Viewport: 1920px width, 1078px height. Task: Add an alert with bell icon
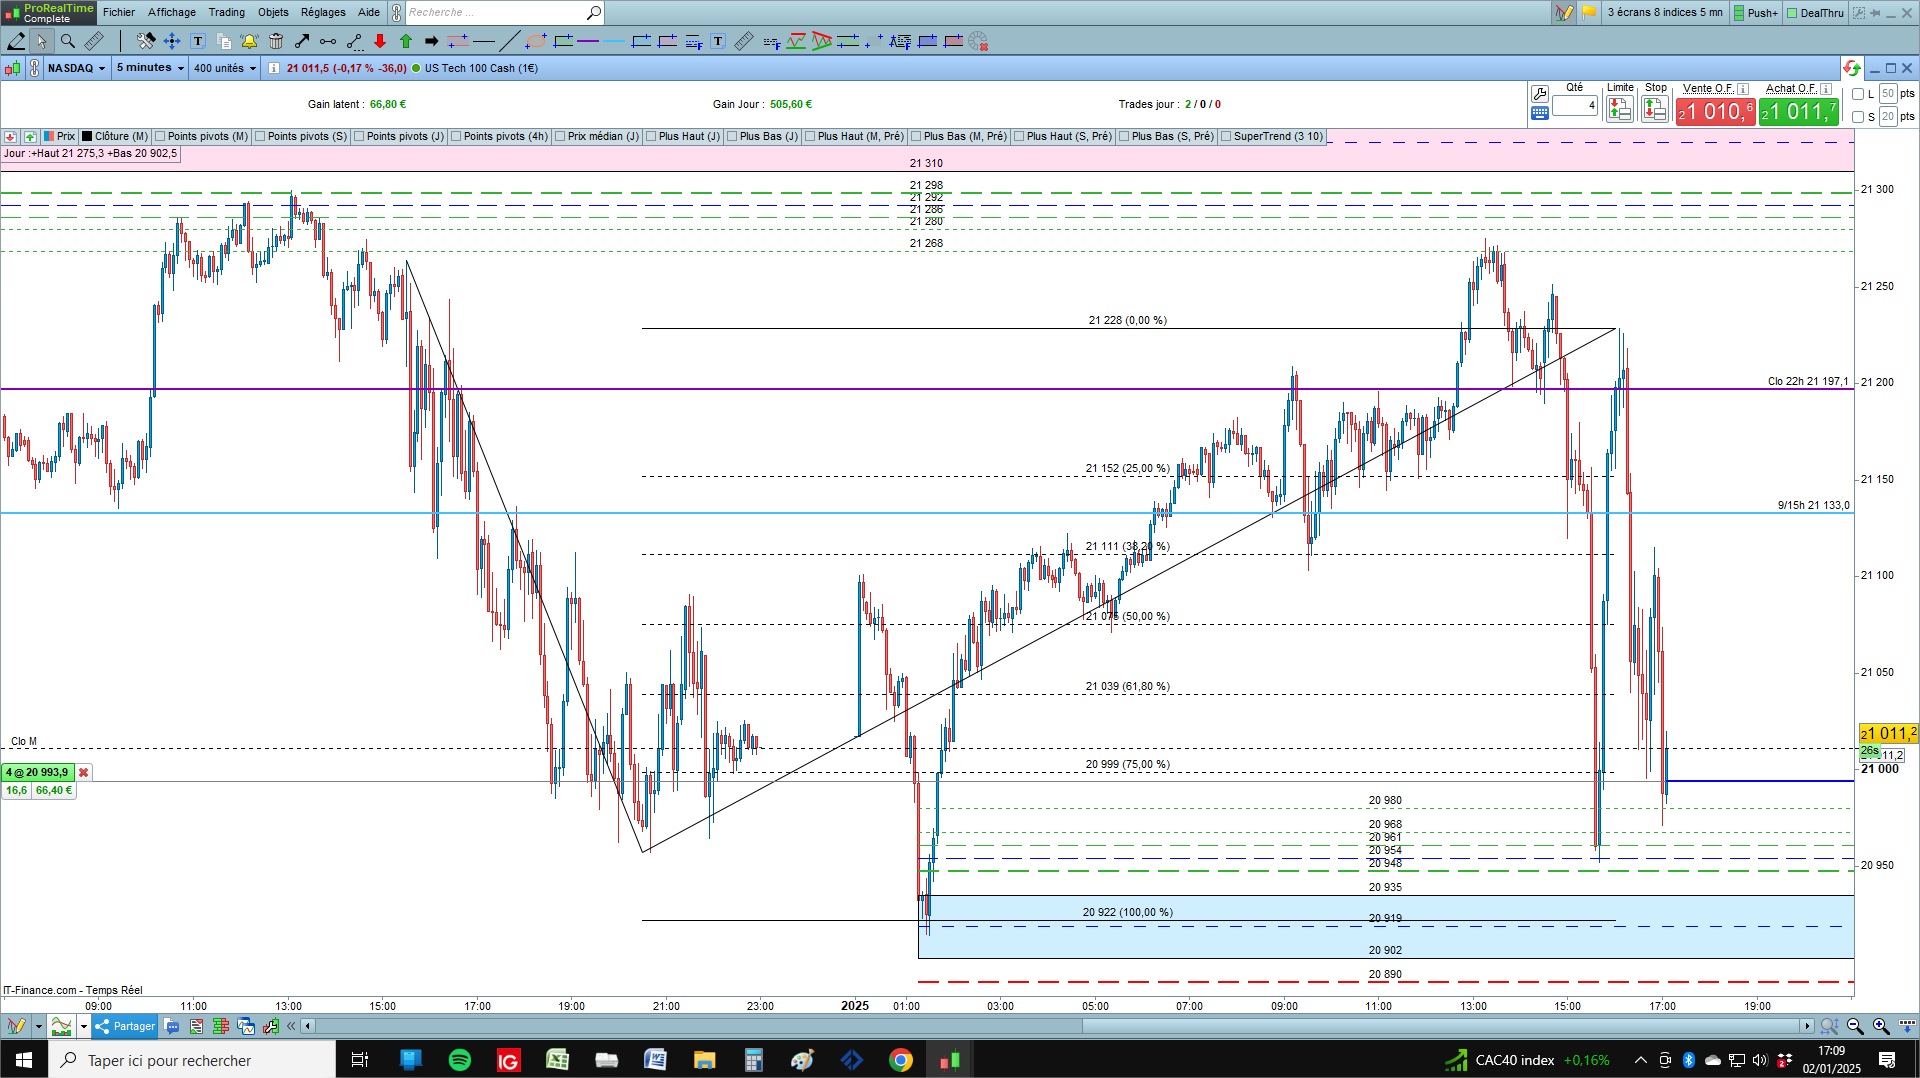point(249,41)
